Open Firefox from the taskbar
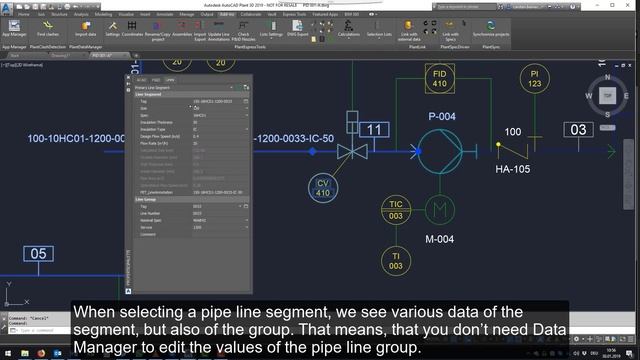 41,353
